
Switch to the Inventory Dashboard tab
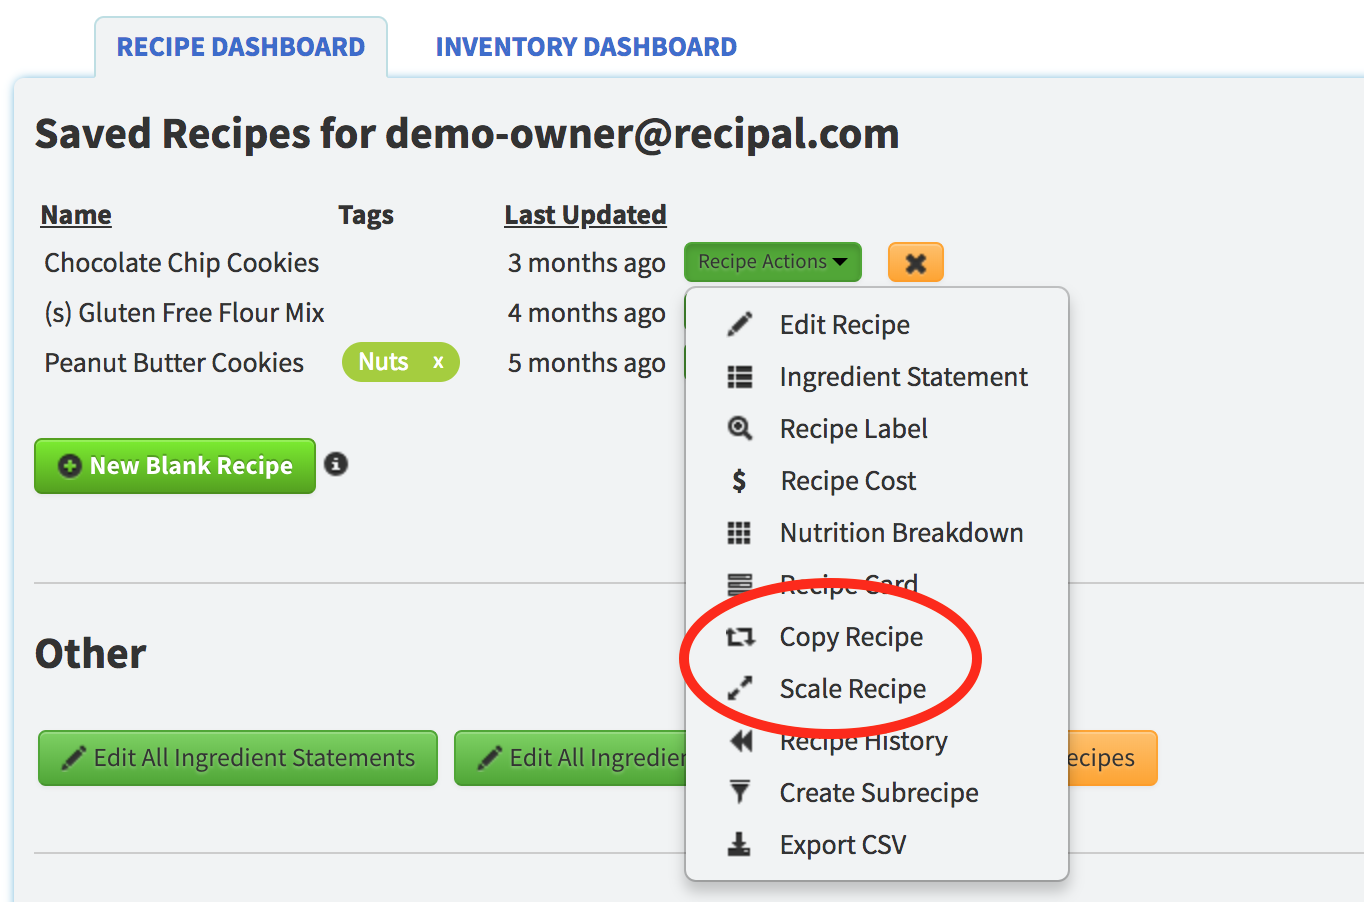click(586, 47)
